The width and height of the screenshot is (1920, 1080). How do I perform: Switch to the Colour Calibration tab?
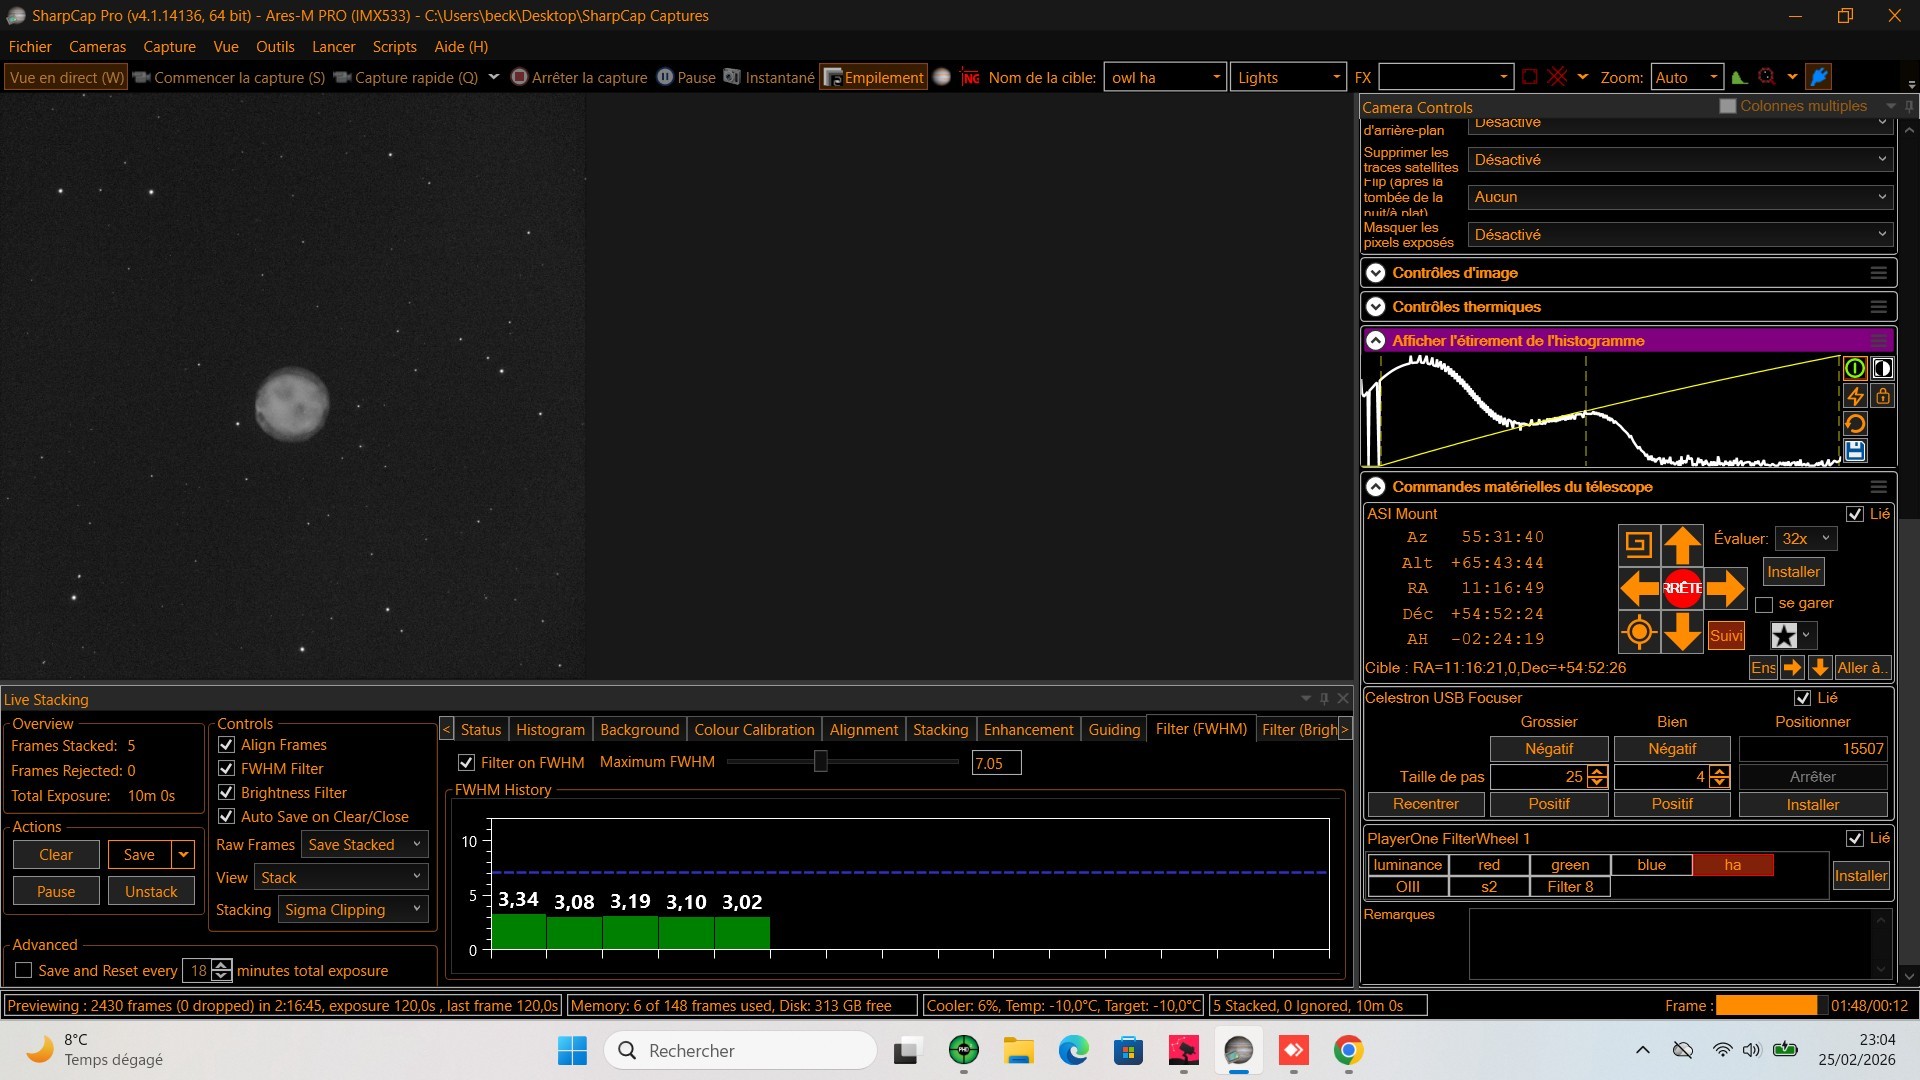point(754,730)
